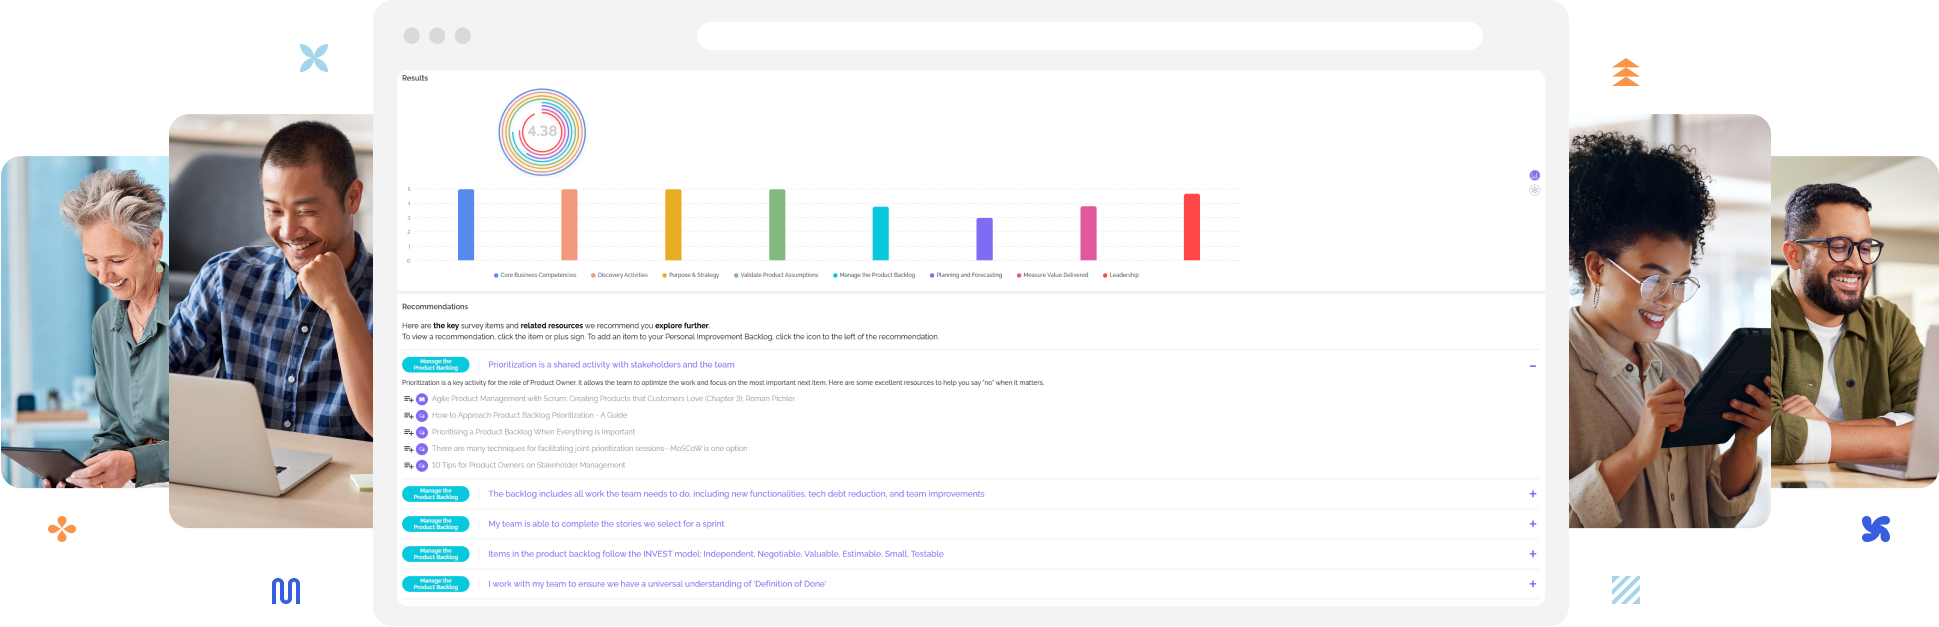Collapse the Prioritization recommendation with minus
1939x627 pixels.
pyautogui.click(x=1532, y=366)
